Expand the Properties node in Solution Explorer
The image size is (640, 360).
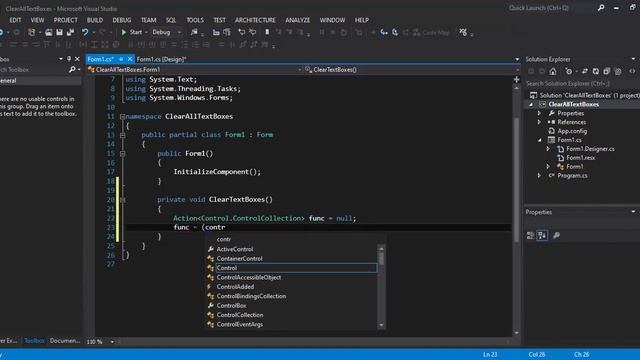[x=539, y=113]
